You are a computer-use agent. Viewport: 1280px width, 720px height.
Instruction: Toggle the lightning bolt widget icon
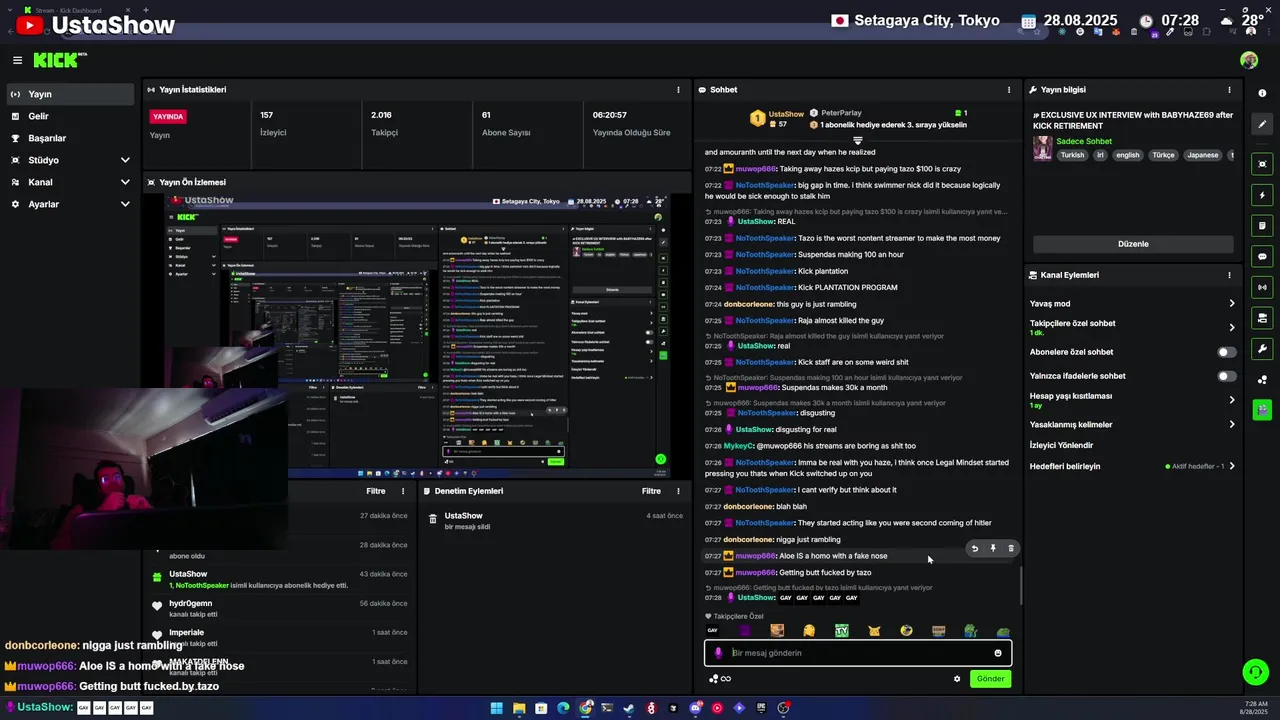(x=1262, y=195)
